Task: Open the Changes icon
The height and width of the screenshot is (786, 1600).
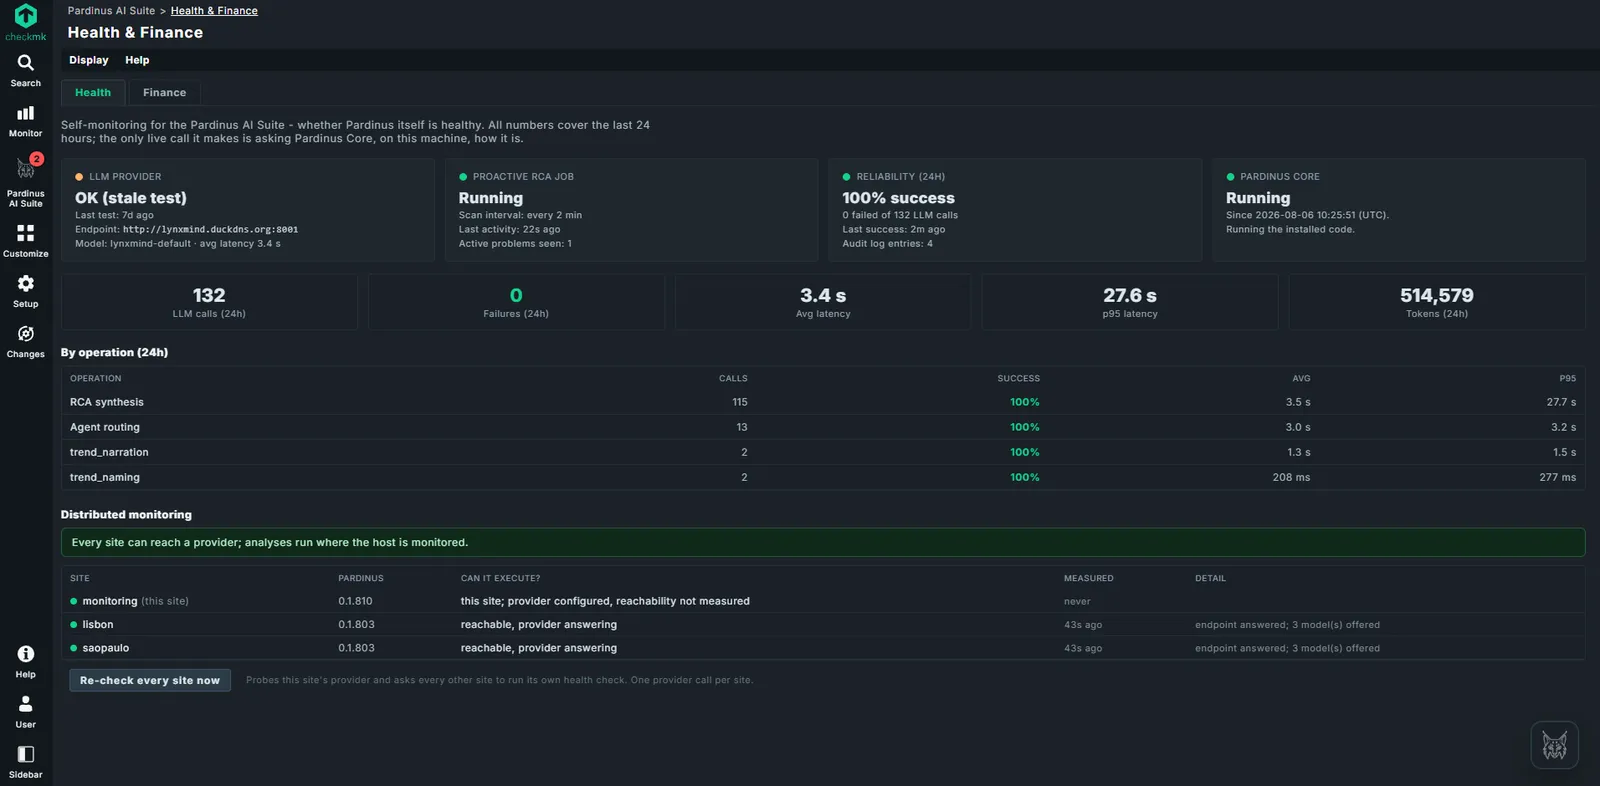Action: coord(25,334)
